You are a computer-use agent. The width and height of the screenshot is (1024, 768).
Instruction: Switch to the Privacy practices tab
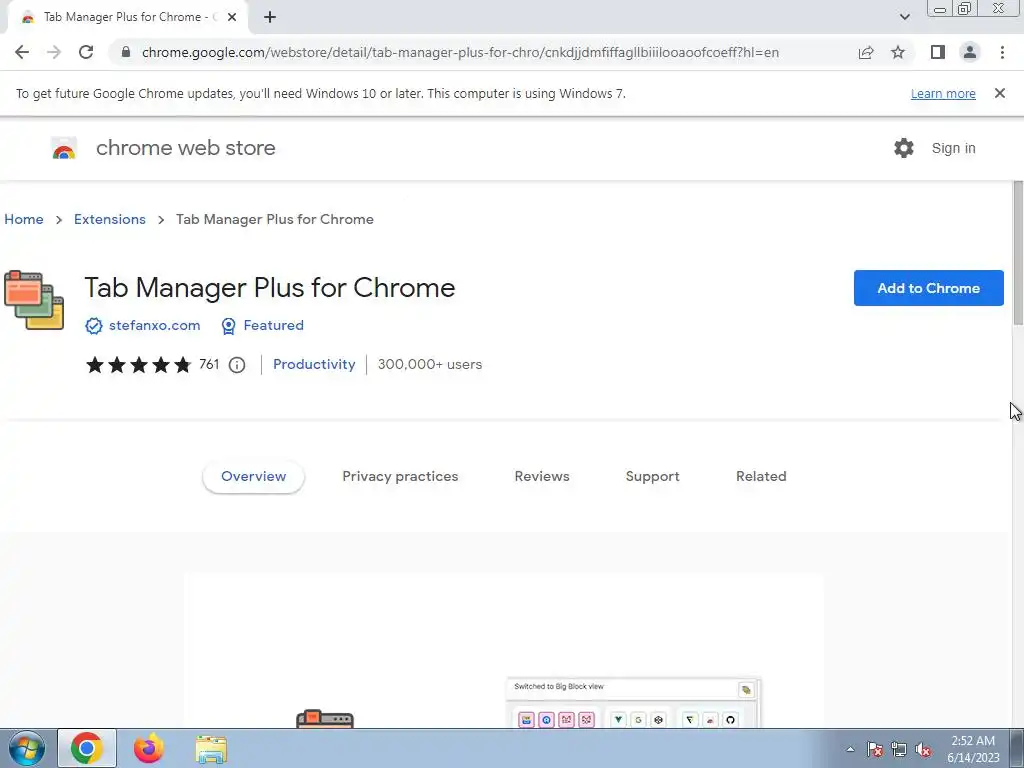point(400,477)
